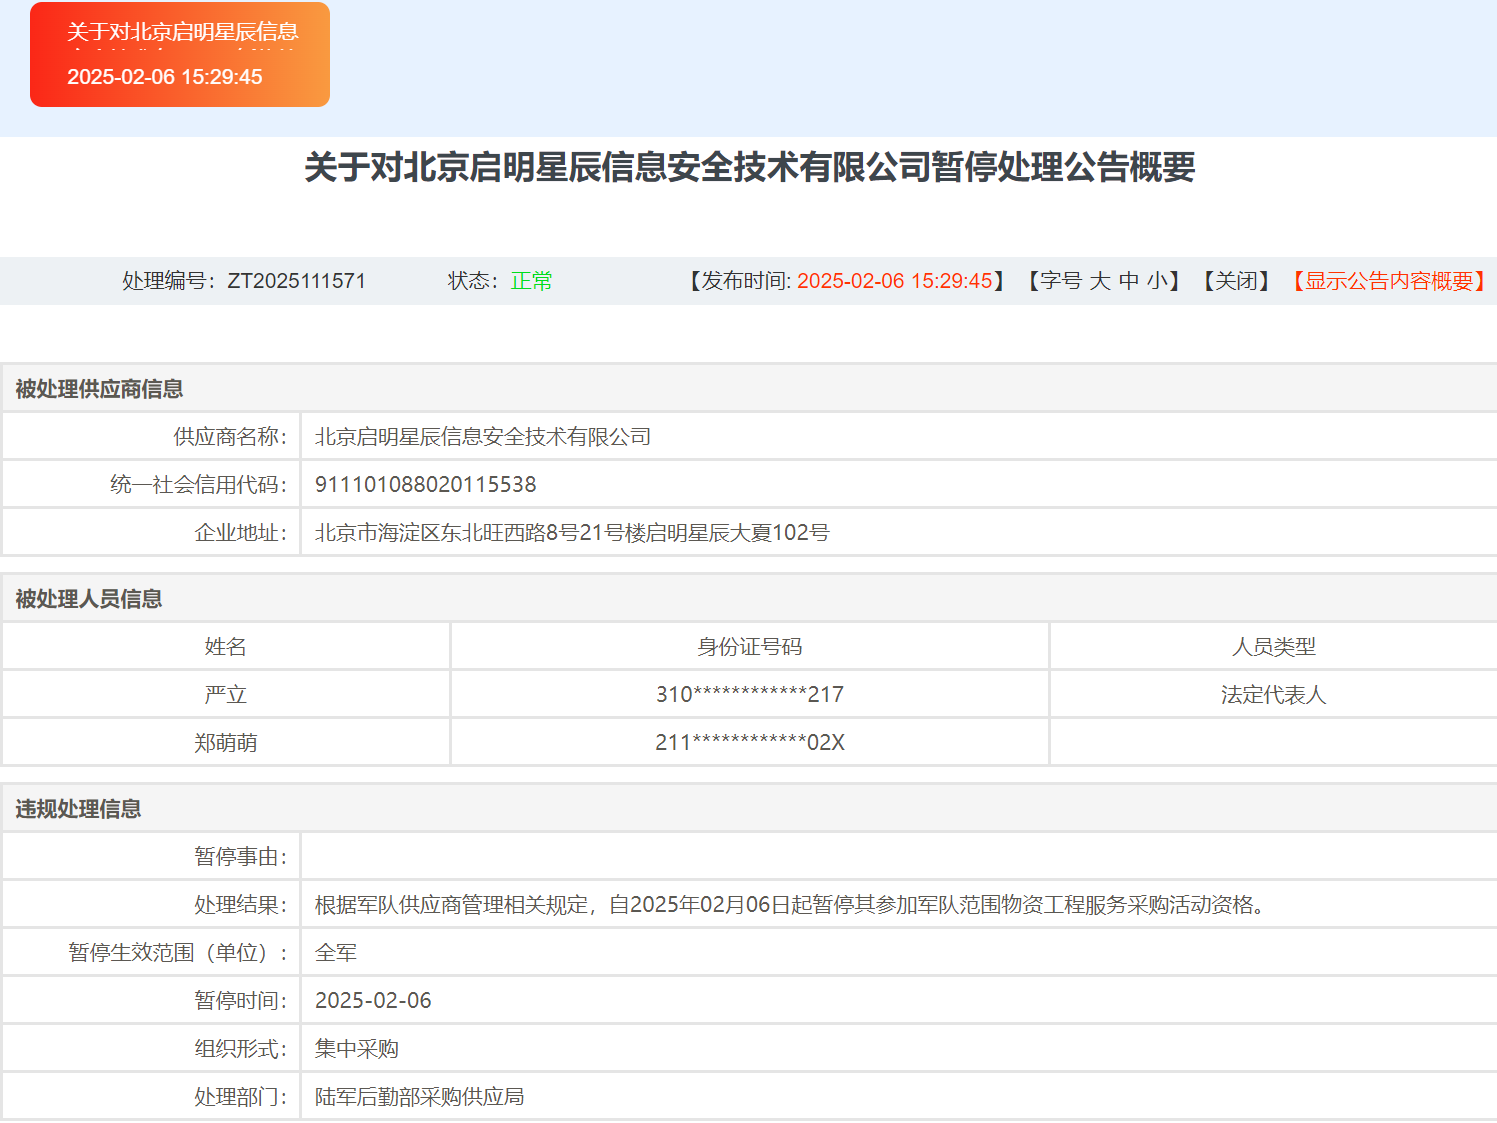
Task: Set font size to 中 (medium)
Action: pos(1129,281)
